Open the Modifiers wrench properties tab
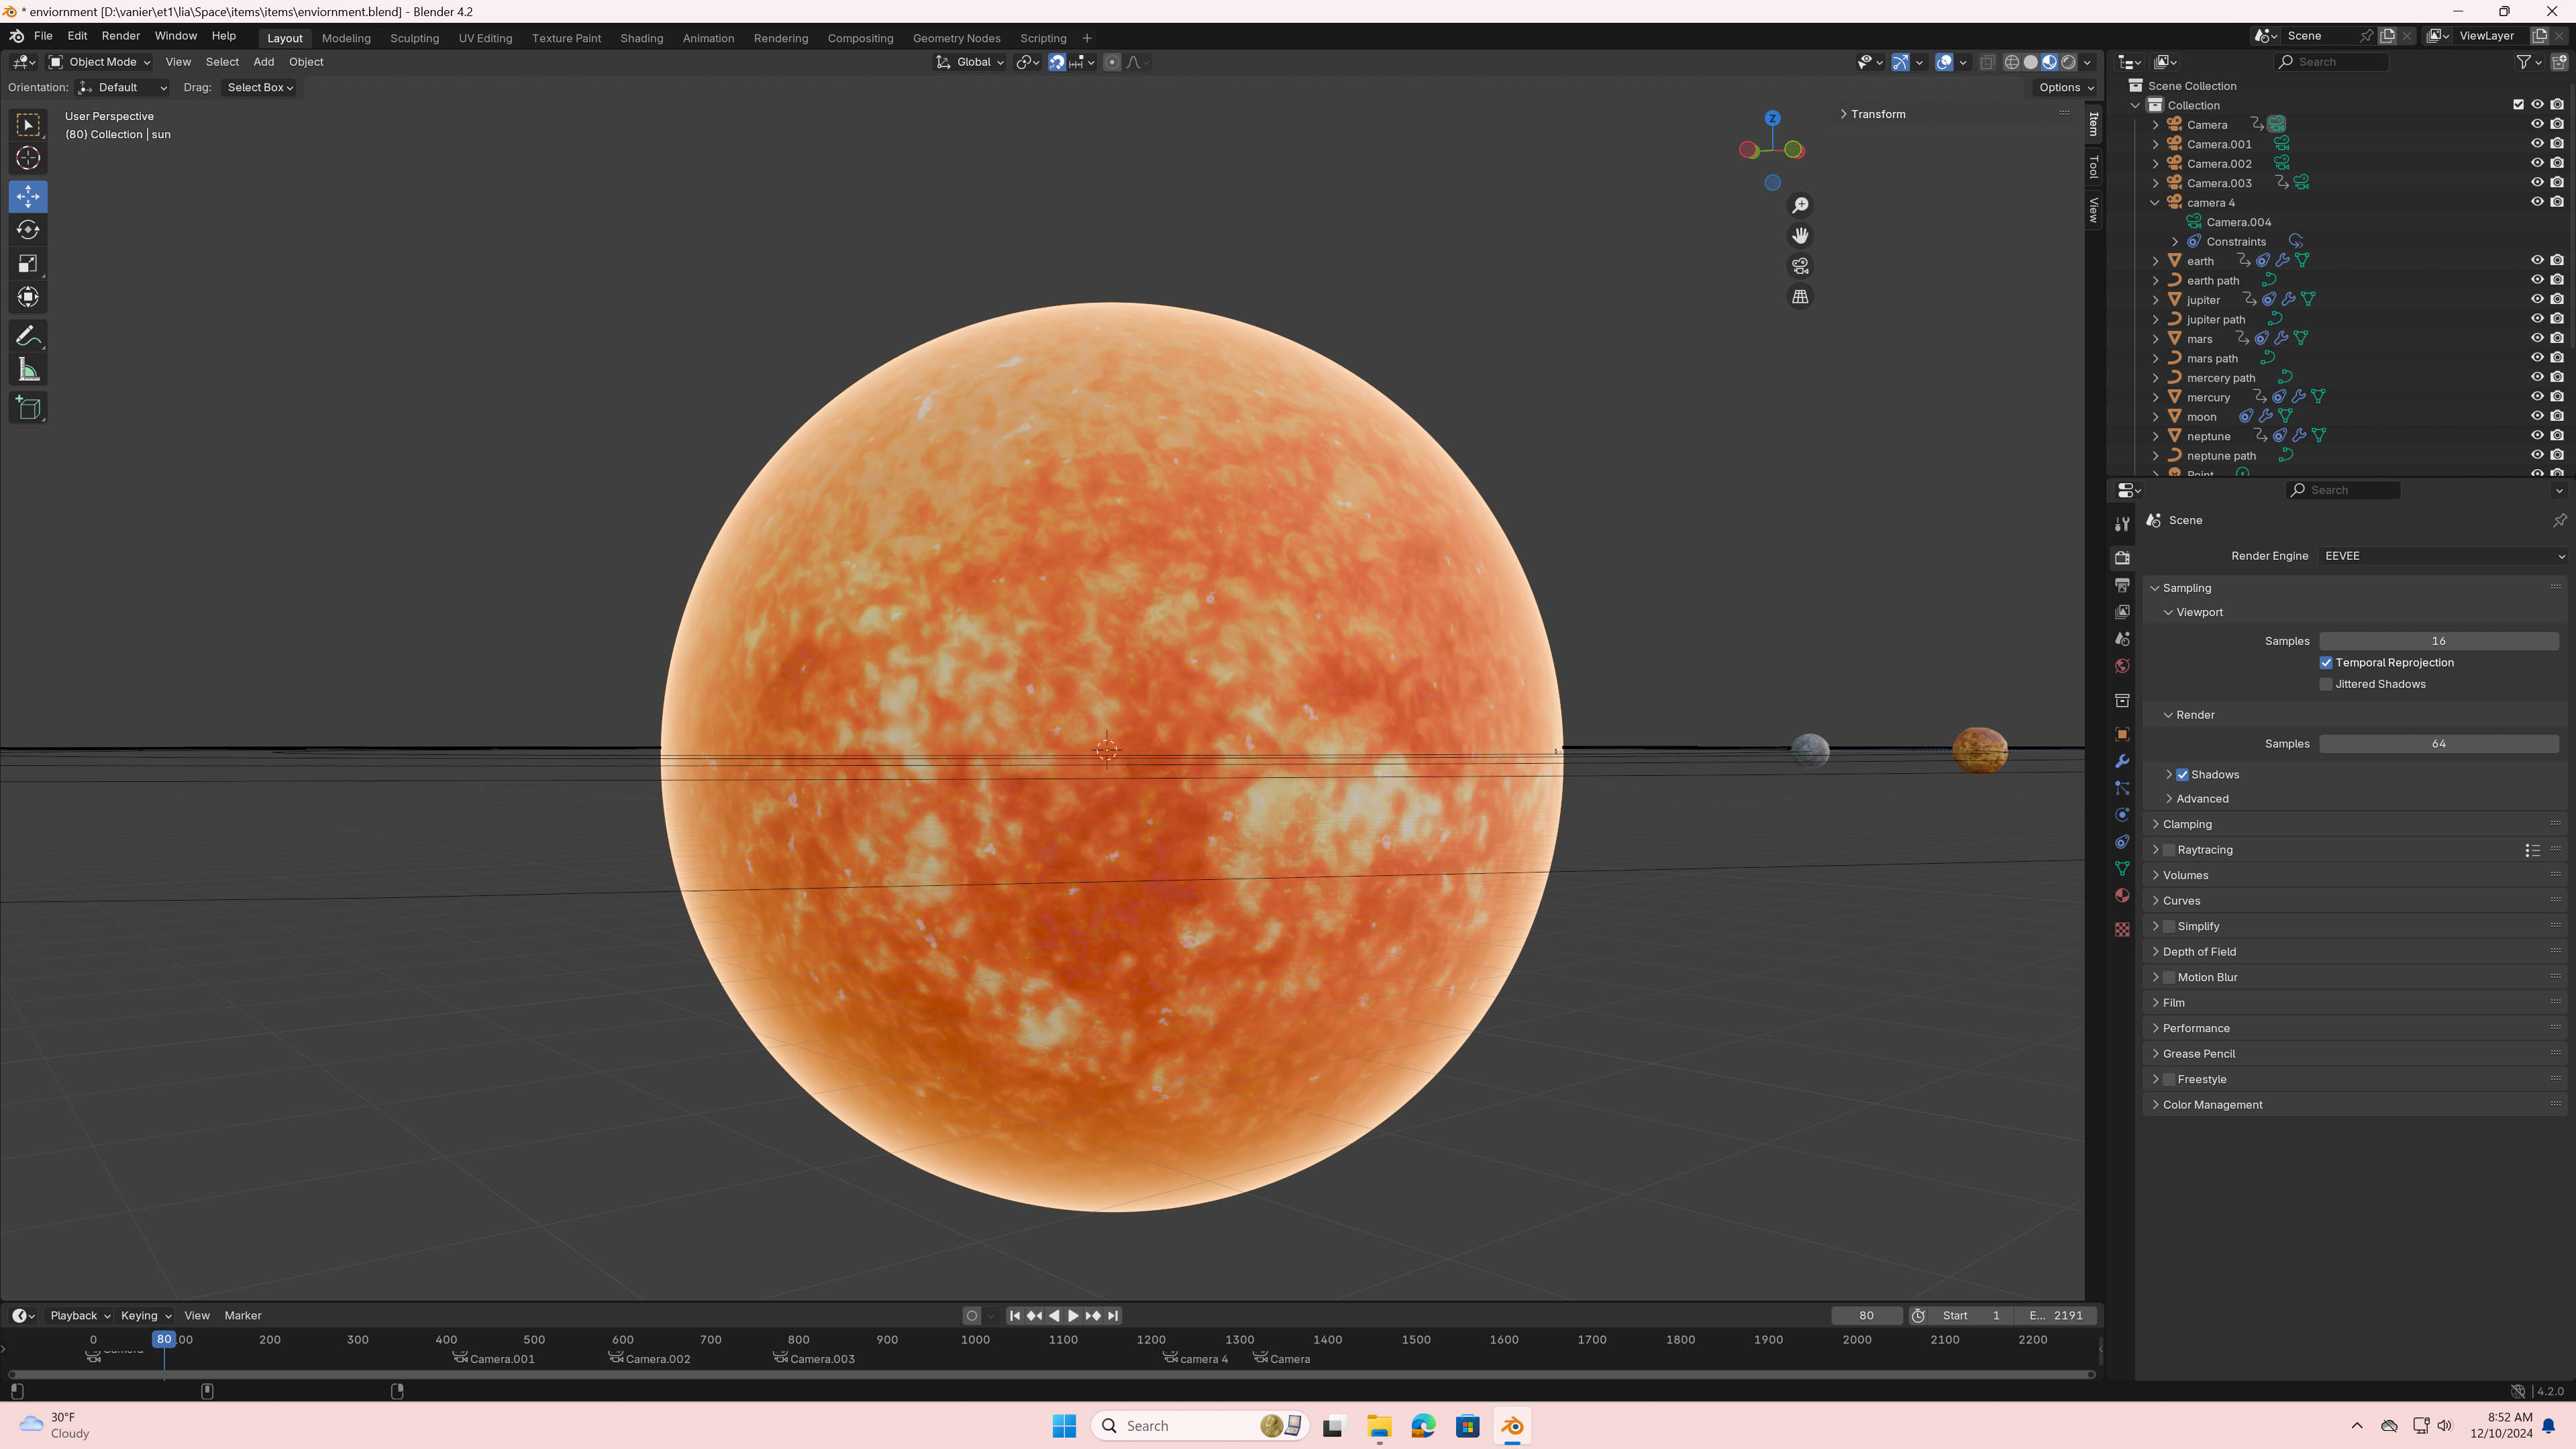 [x=2122, y=761]
